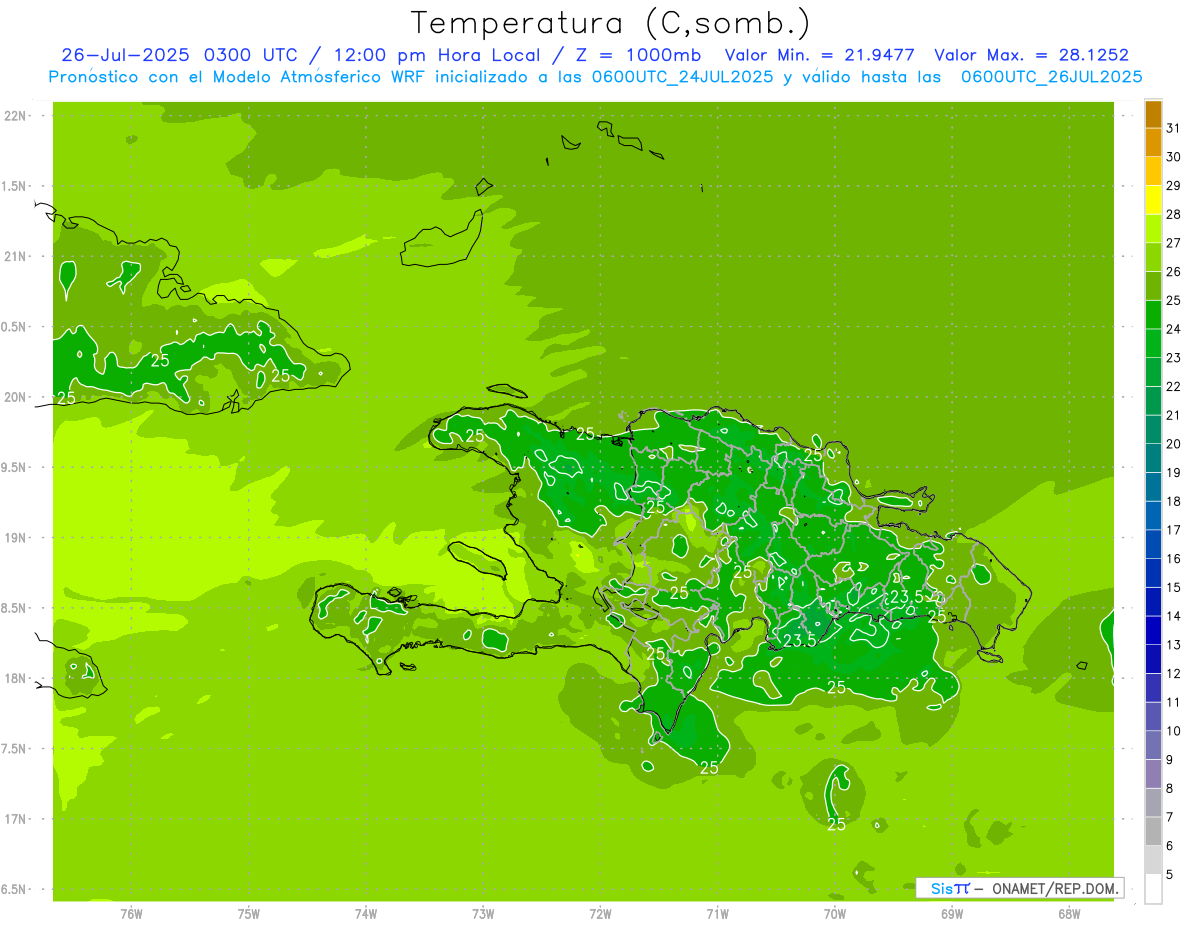Screen dimensions: 1200x927
Task: Click legend scale label 14
Action: point(1173,616)
